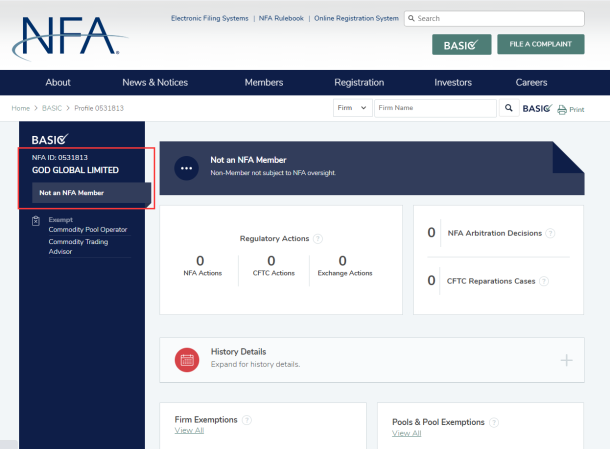This screenshot has width=610, height=449.
Task: Click the Home breadcrumb link
Action: click(x=21, y=108)
